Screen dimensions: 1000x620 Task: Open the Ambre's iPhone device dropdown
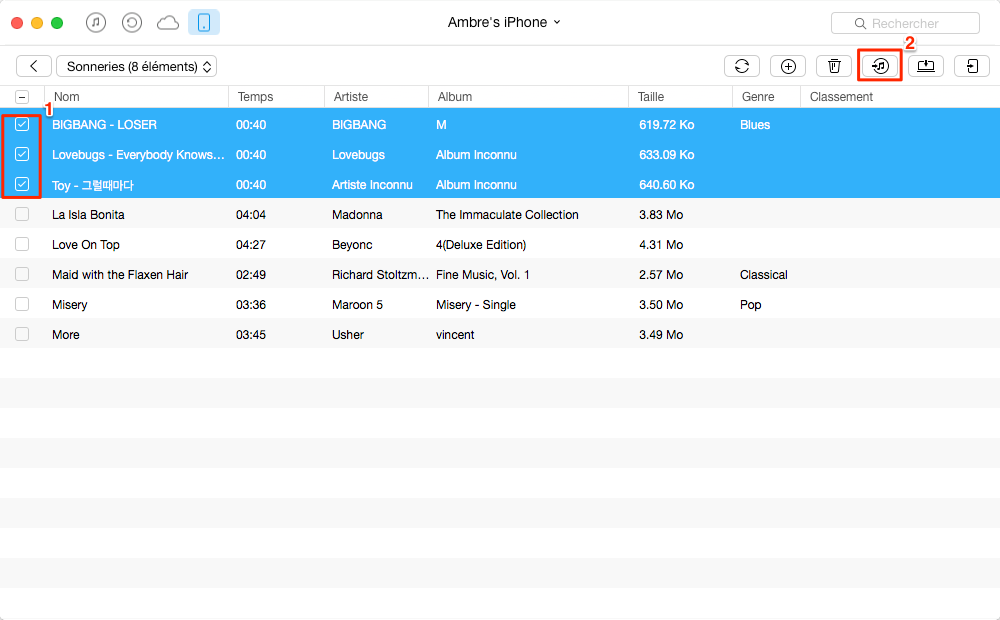tap(504, 22)
